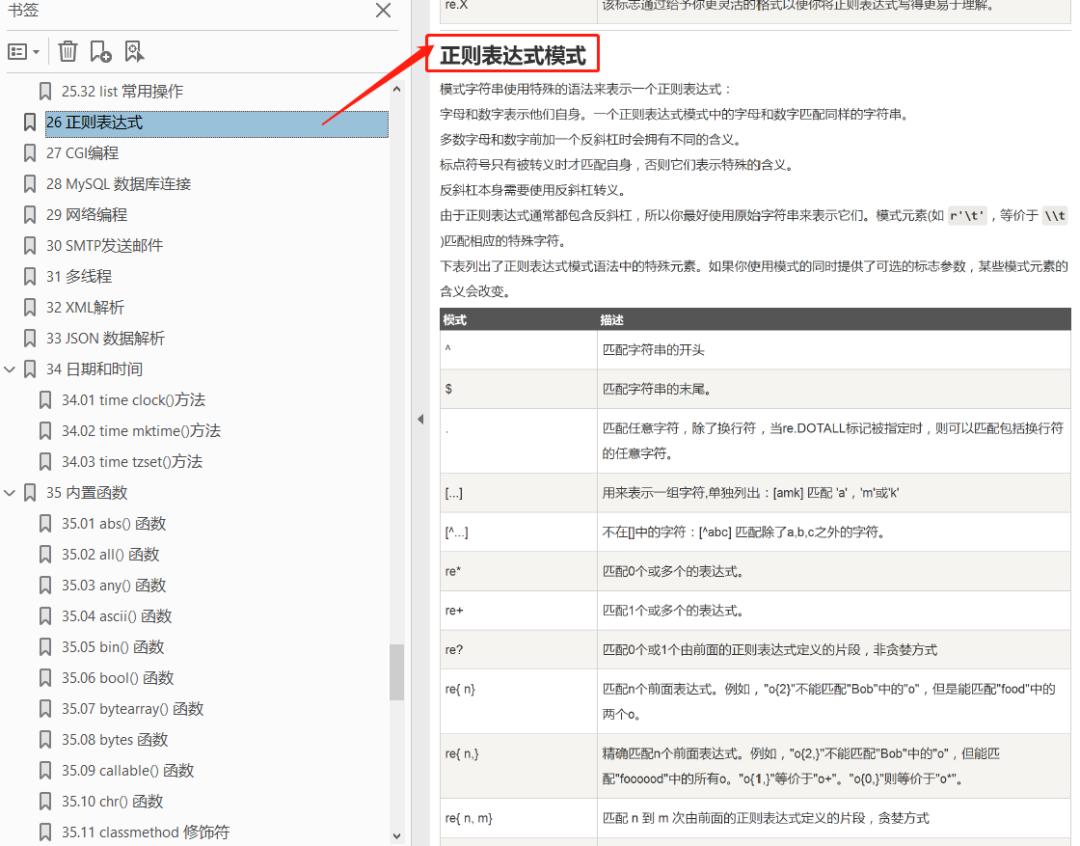Image resolution: width=1080 pixels, height=846 pixels.
Task: Collapse the side panel with arrow handle
Action: pyautogui.click(x=420, y=419)
